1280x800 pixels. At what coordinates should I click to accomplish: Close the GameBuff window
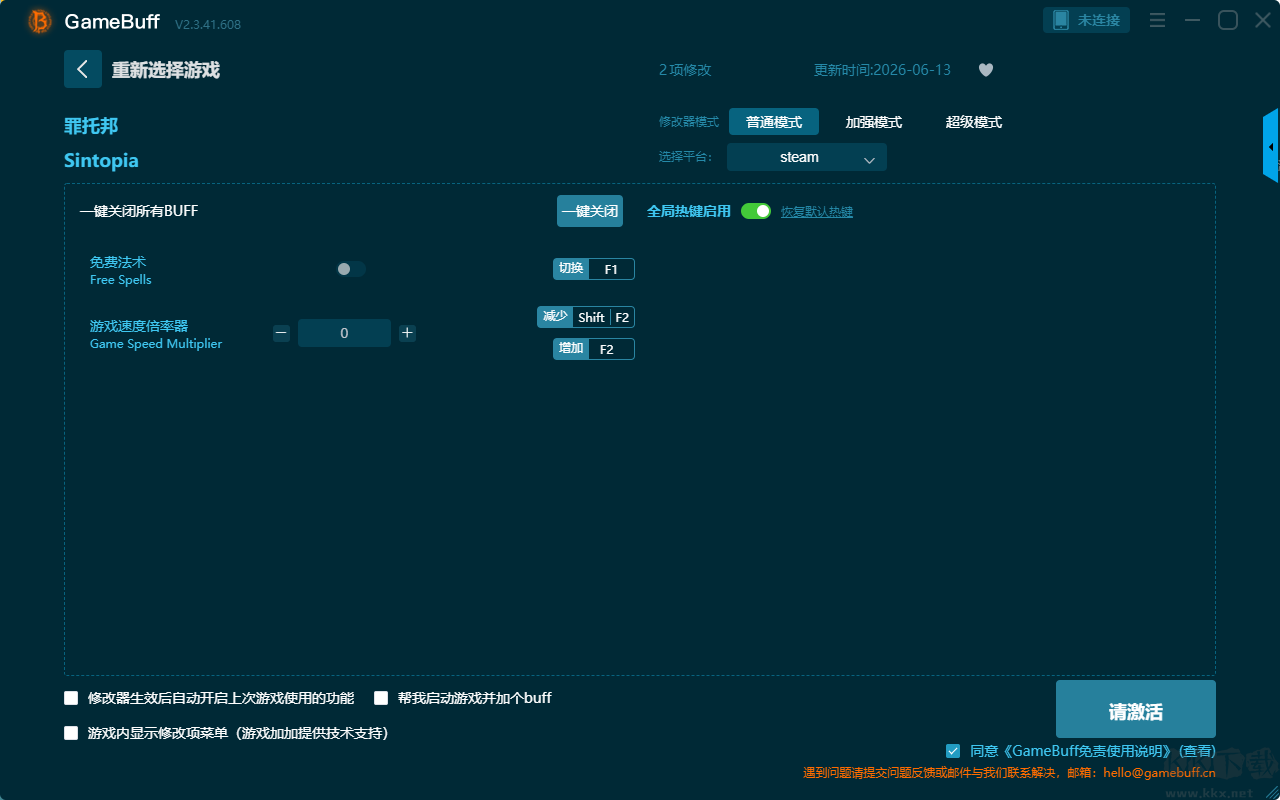point(1263,21)
